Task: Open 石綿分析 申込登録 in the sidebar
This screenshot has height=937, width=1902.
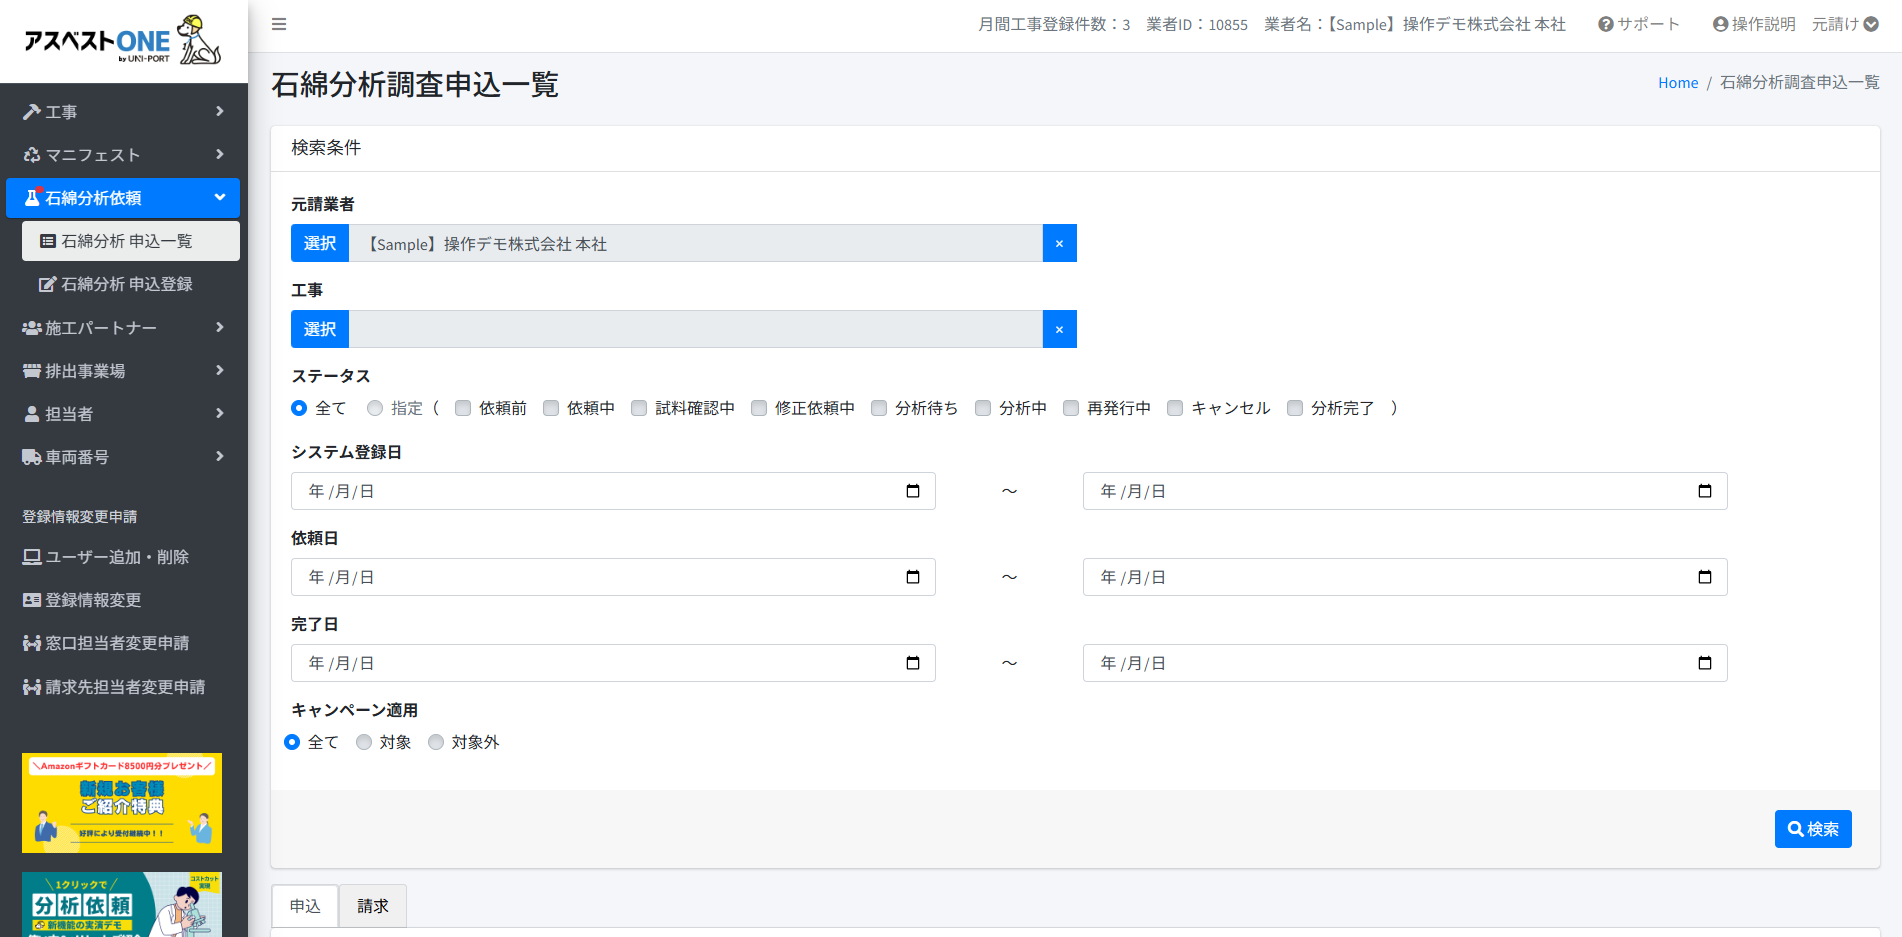Action: coord(126,284)
